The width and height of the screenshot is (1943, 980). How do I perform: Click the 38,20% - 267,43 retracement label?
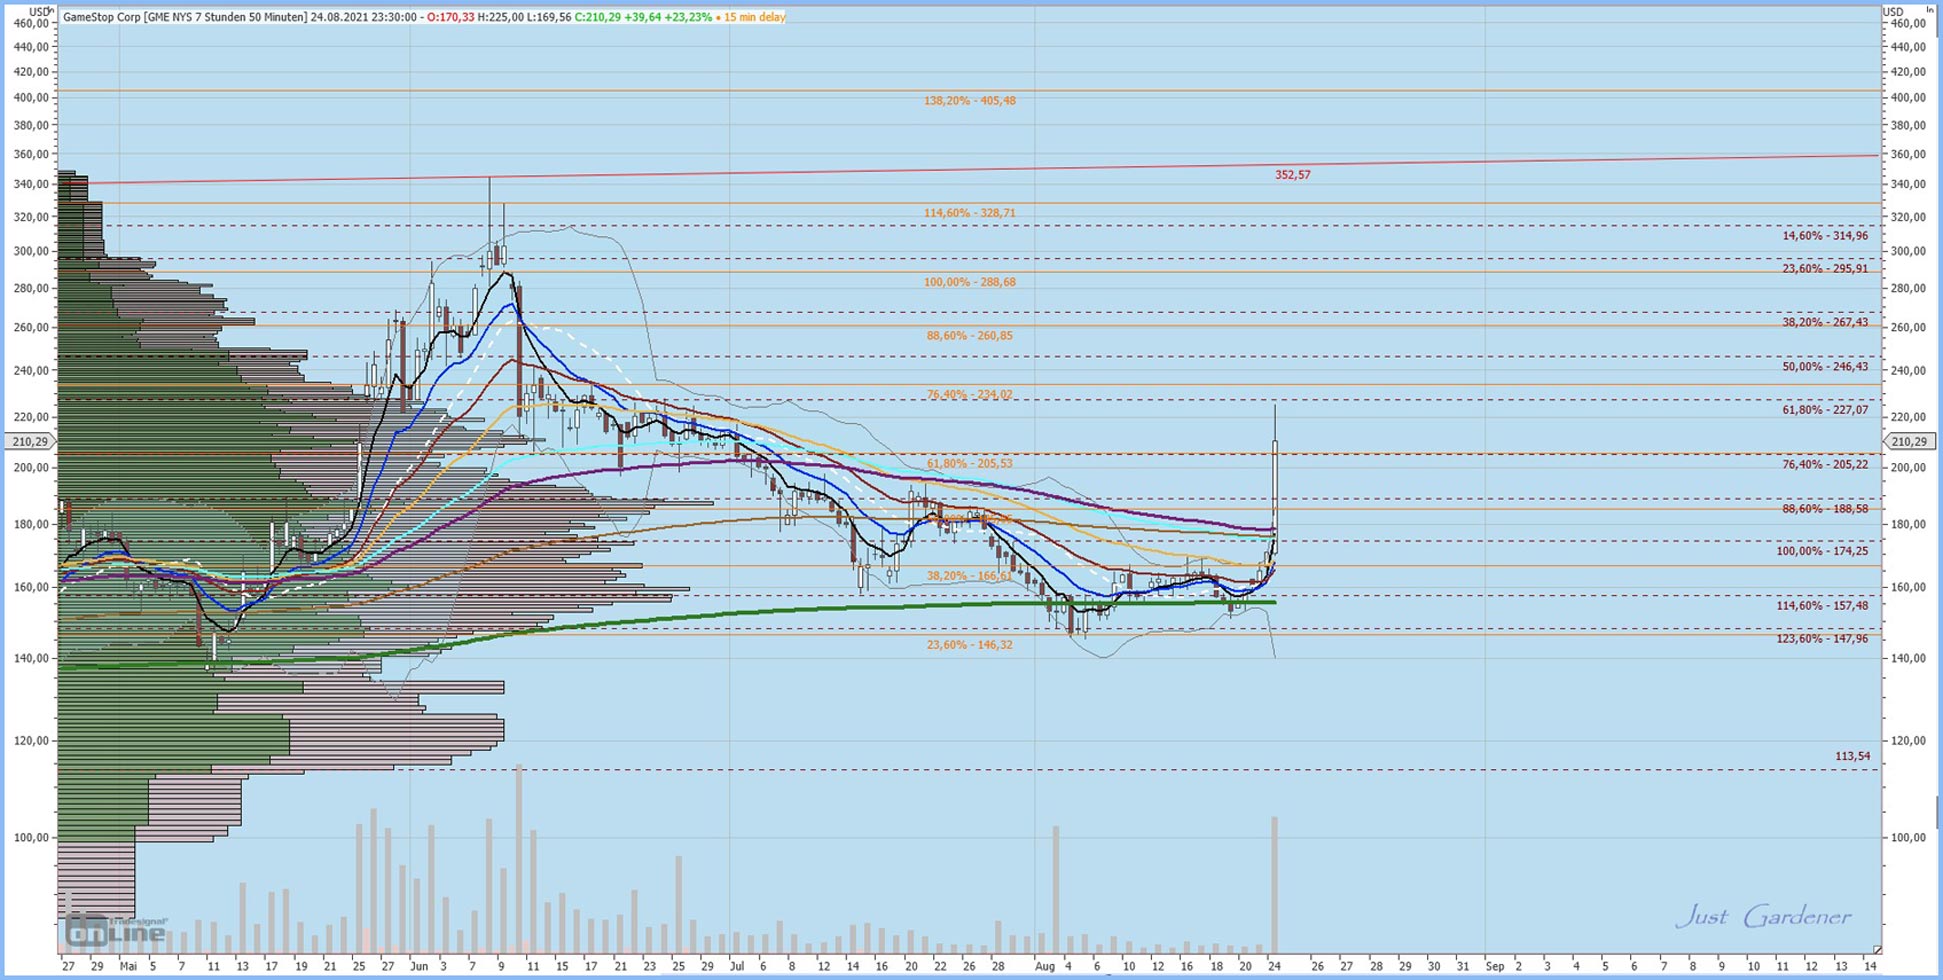click(1825, 322)
